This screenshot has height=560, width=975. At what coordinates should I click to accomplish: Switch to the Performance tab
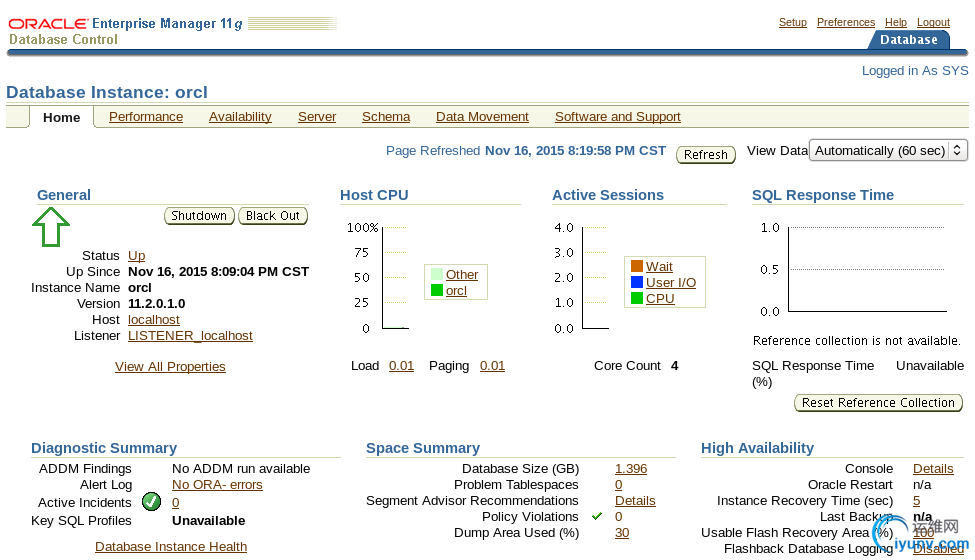pos(146,117)
